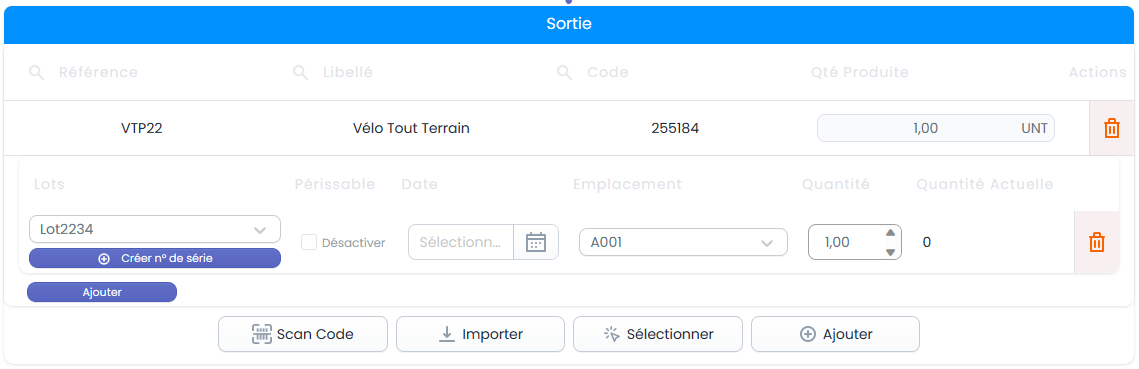Delete the VTP22 product row with the trash icon
The height and width of the screenshot is (369, 1139).
[x=1111, y=129]
